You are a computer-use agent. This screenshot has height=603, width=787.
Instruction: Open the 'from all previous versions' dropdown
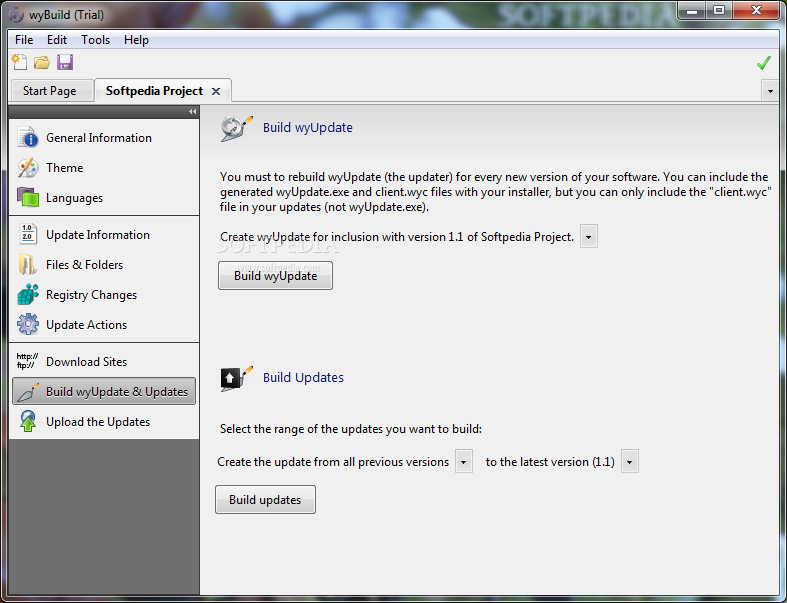(464, 461)
